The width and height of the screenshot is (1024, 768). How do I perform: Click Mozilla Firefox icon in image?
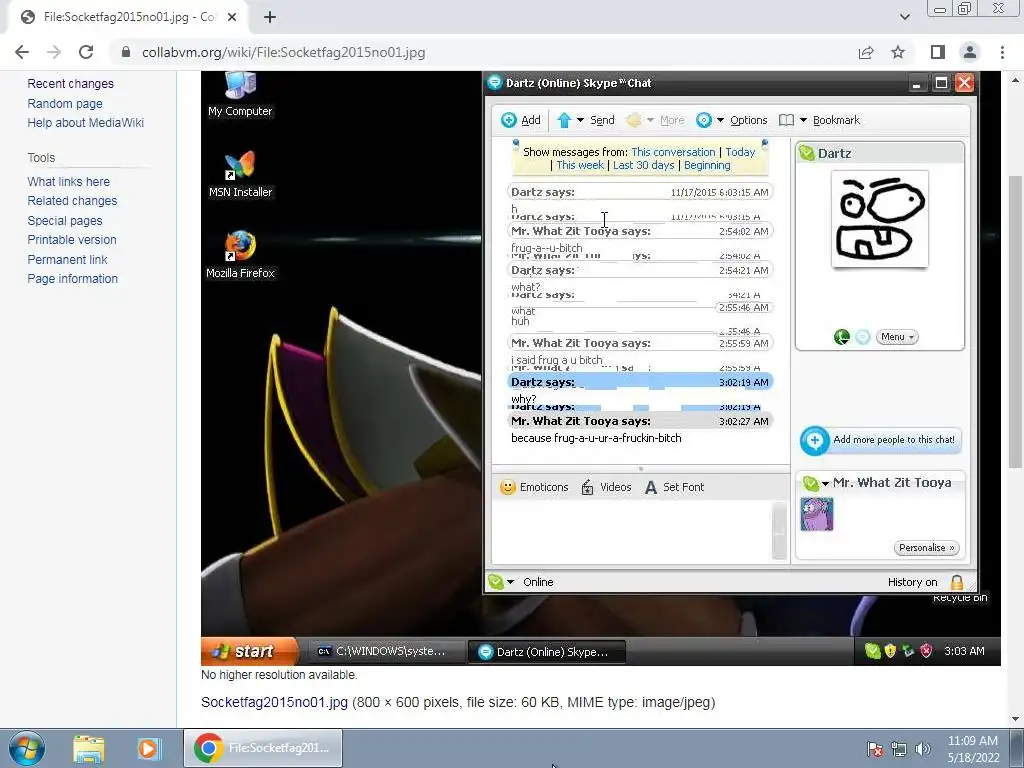click(240, 255)
